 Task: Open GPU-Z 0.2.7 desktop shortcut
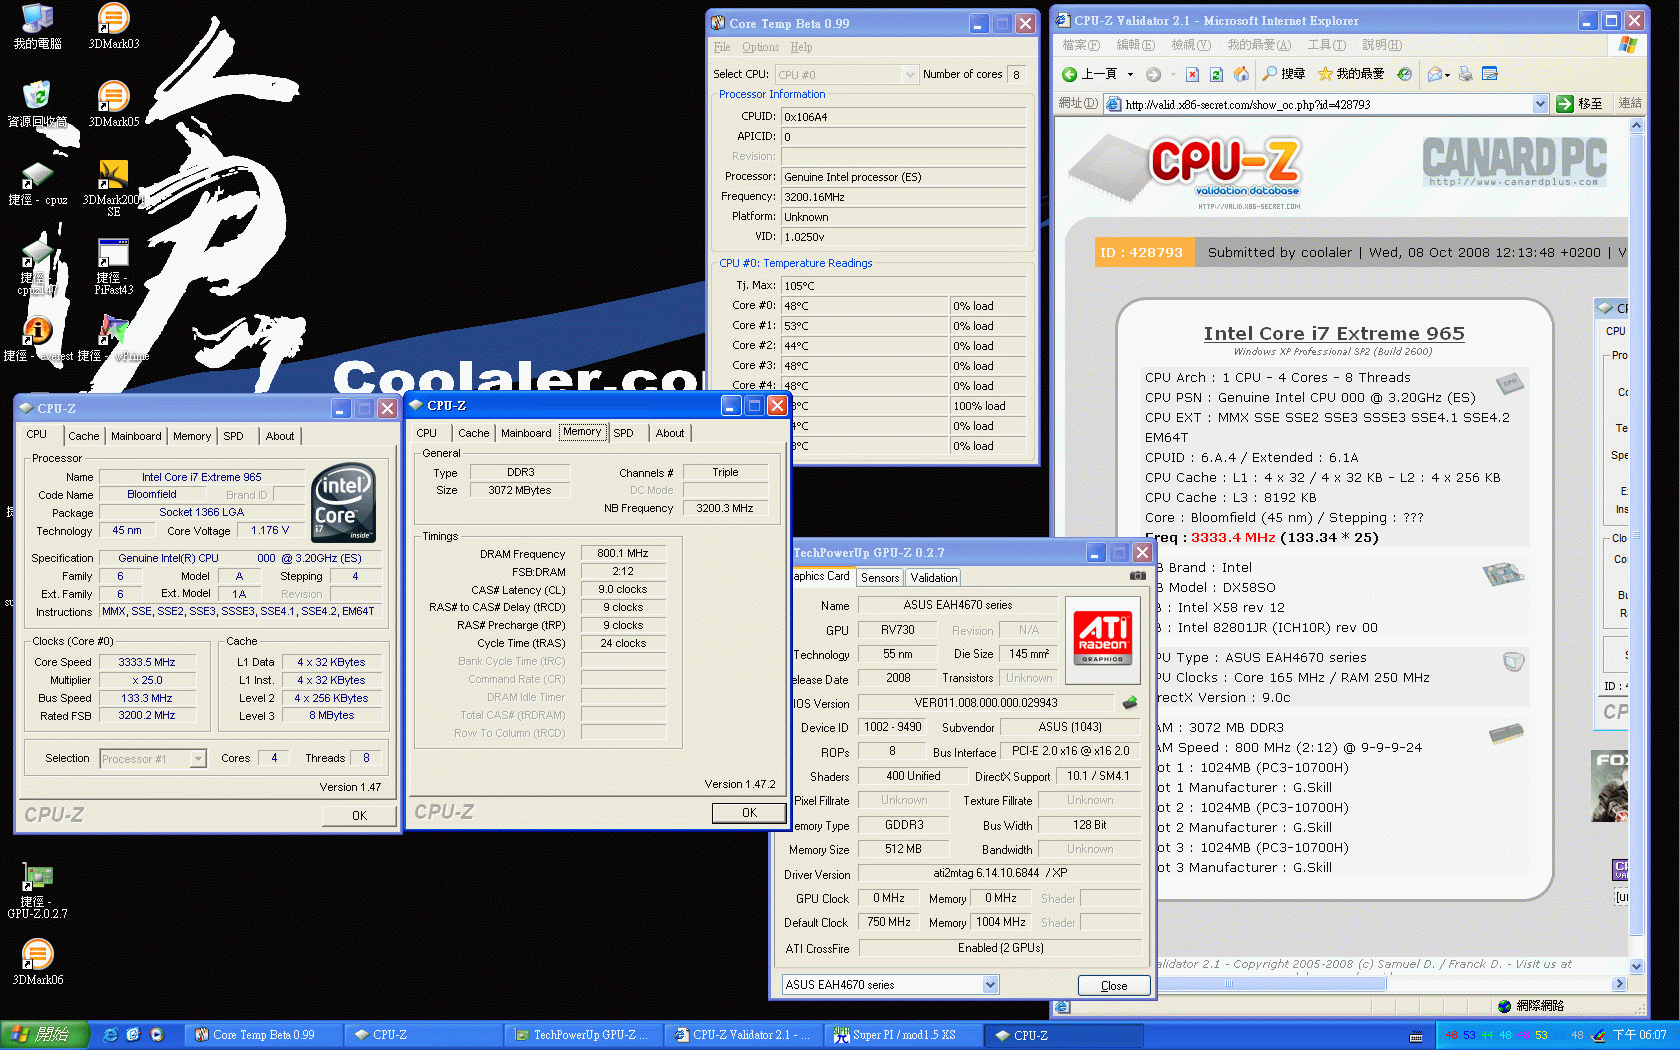[38, 891]
